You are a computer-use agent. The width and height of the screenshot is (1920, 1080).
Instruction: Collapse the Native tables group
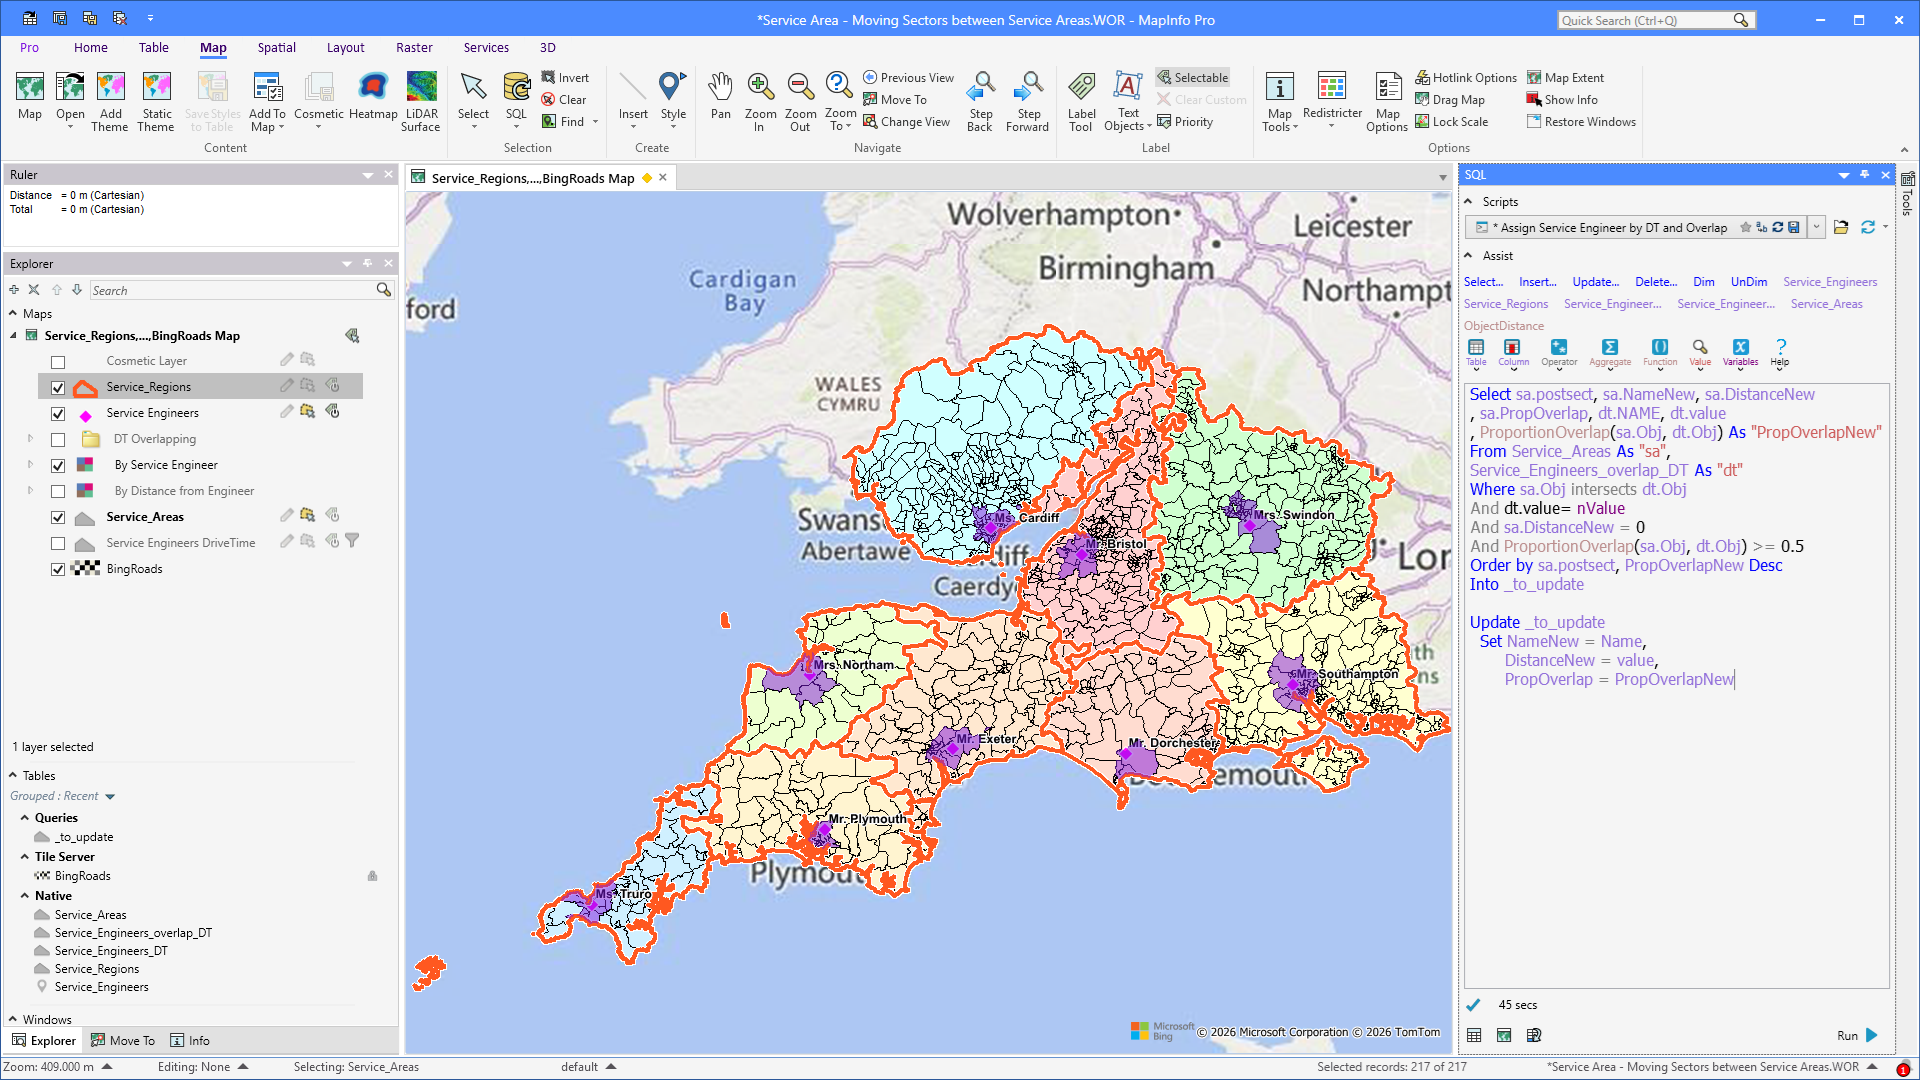[25, 895]
